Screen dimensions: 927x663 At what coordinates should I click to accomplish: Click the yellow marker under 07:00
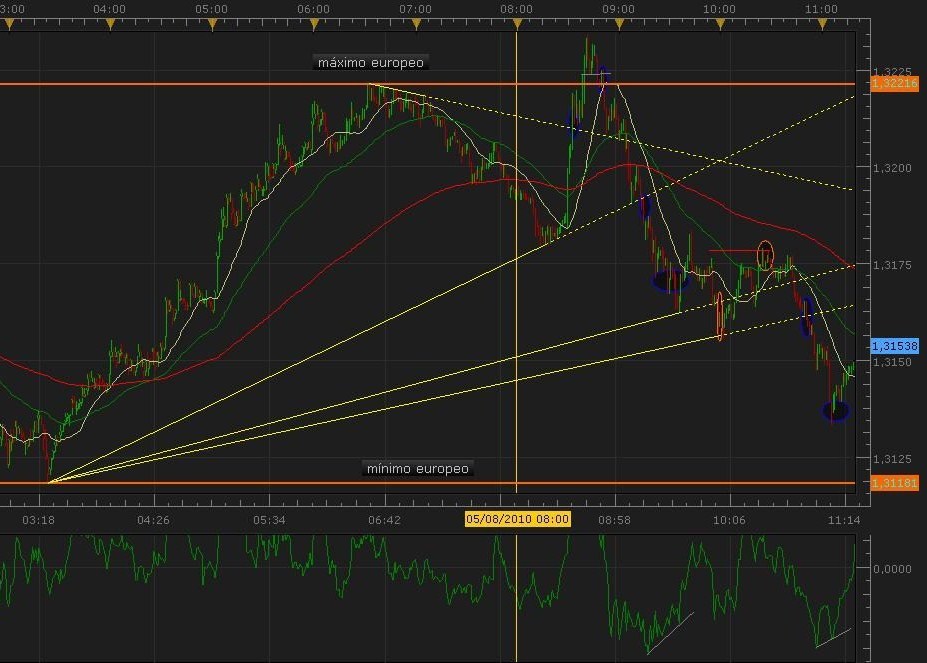click(x=416, y=24)
